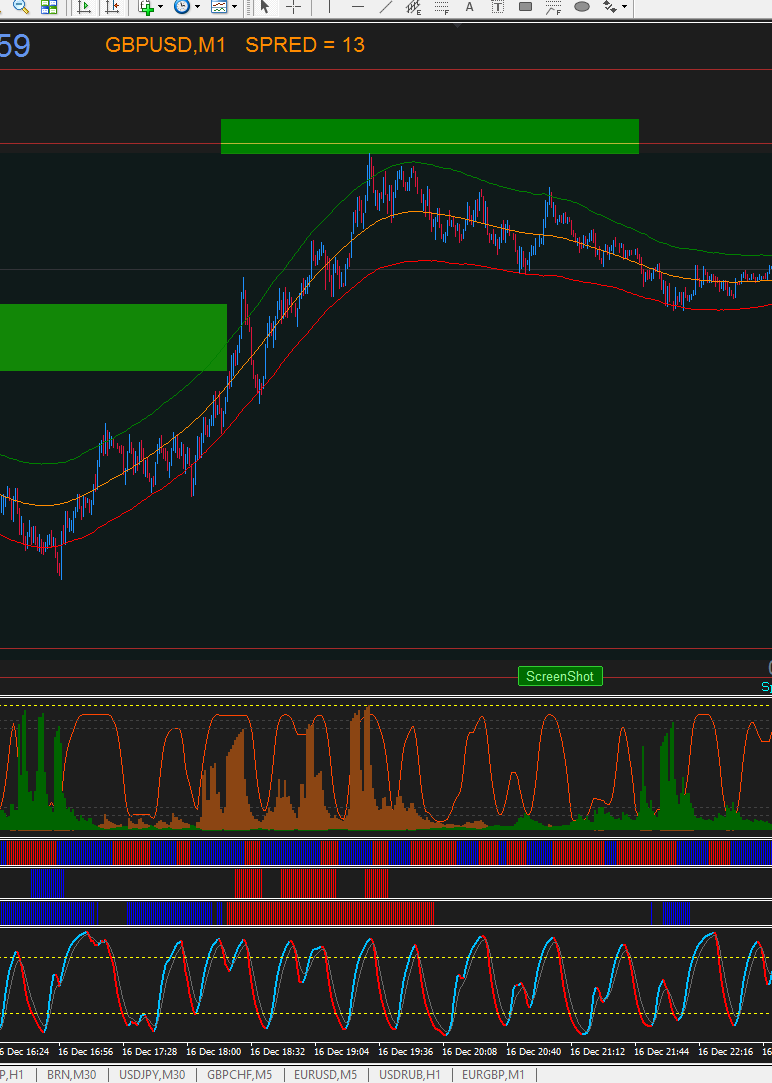Click the 16 Dec 18:32 time label
Image resolution: width=772 pixels, height=1083 pixels.
tap(278, 1051)
